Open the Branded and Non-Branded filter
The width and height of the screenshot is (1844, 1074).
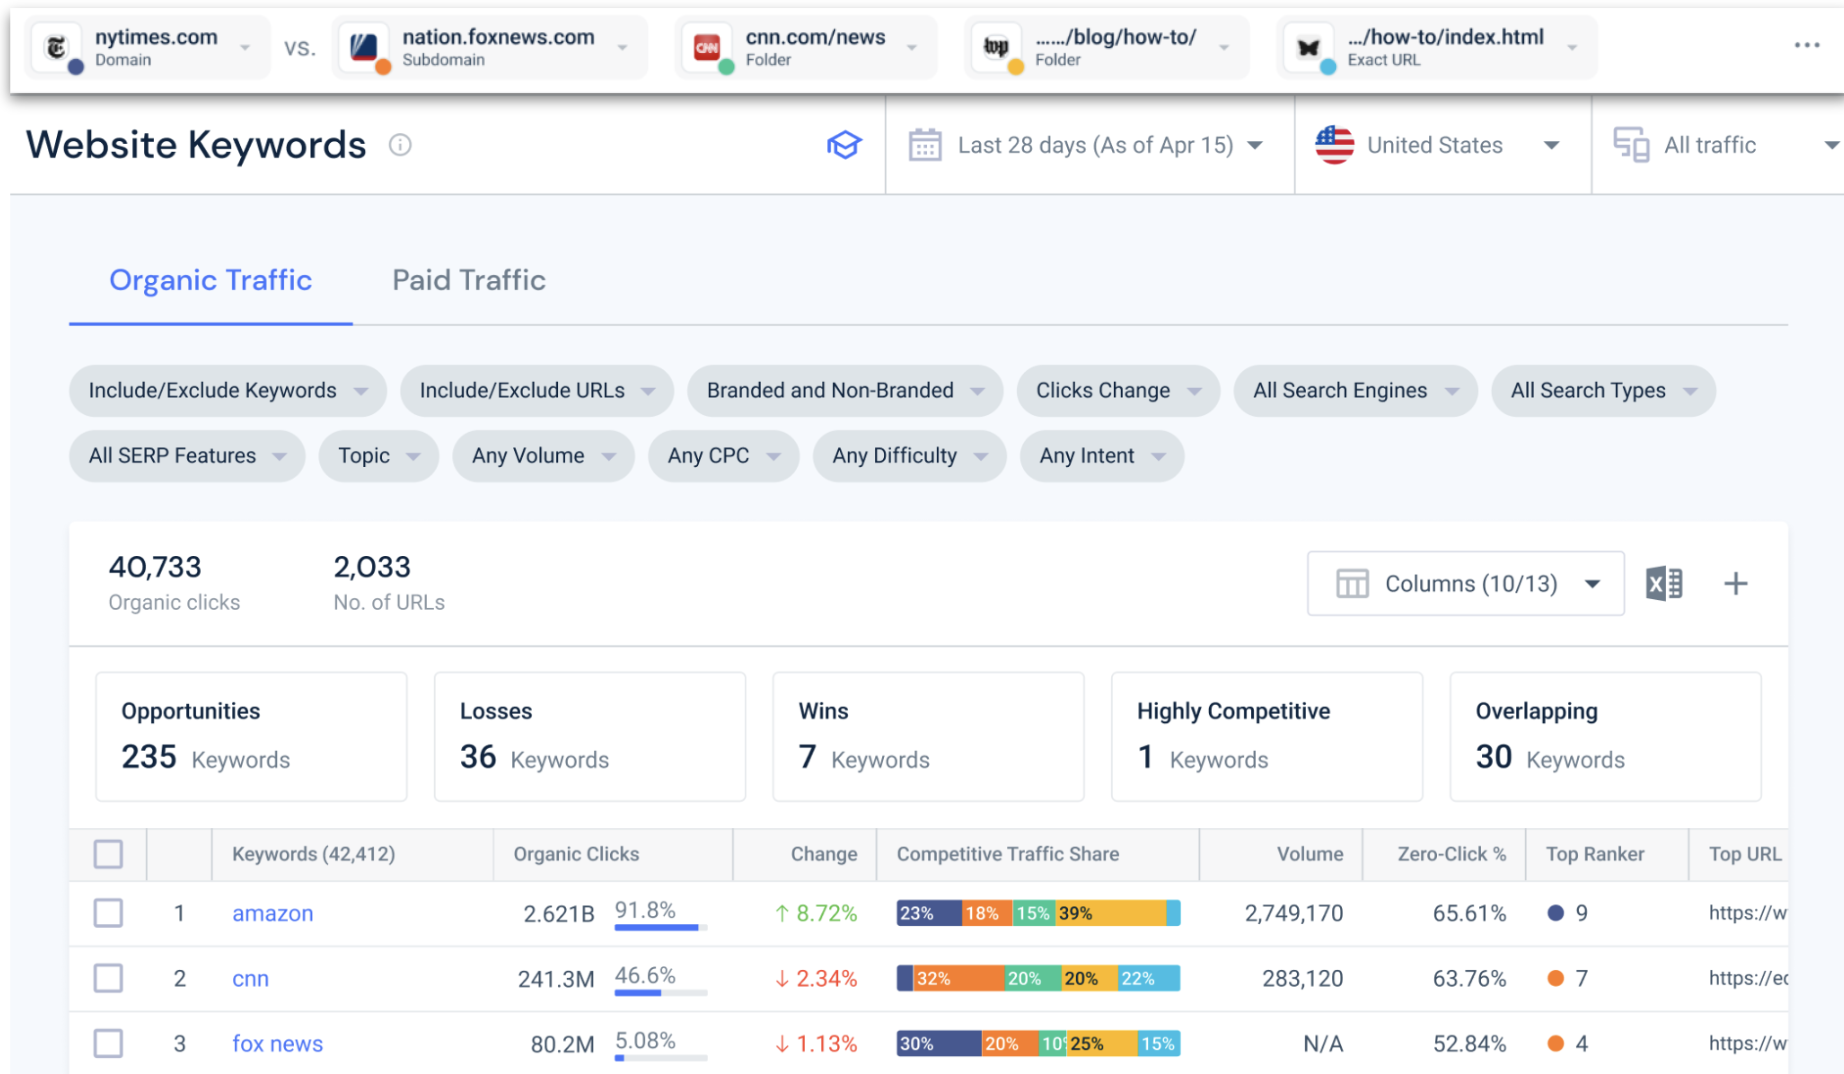point(844,390)
